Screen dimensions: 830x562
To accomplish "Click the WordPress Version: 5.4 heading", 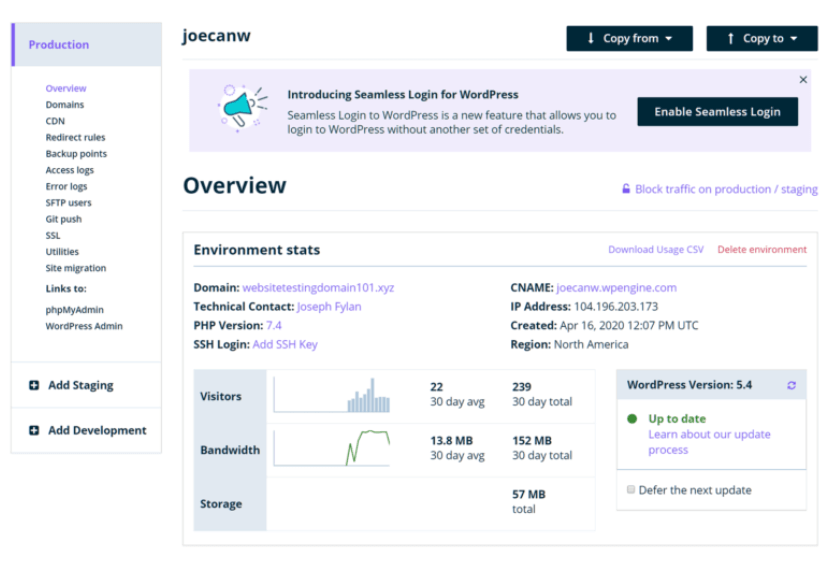I will click(689, 385).
